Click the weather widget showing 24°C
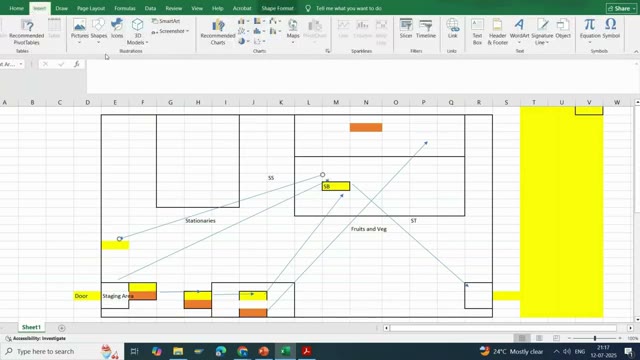Image resolution: width=640 pixels, height=360 pixels. point(511,351)
